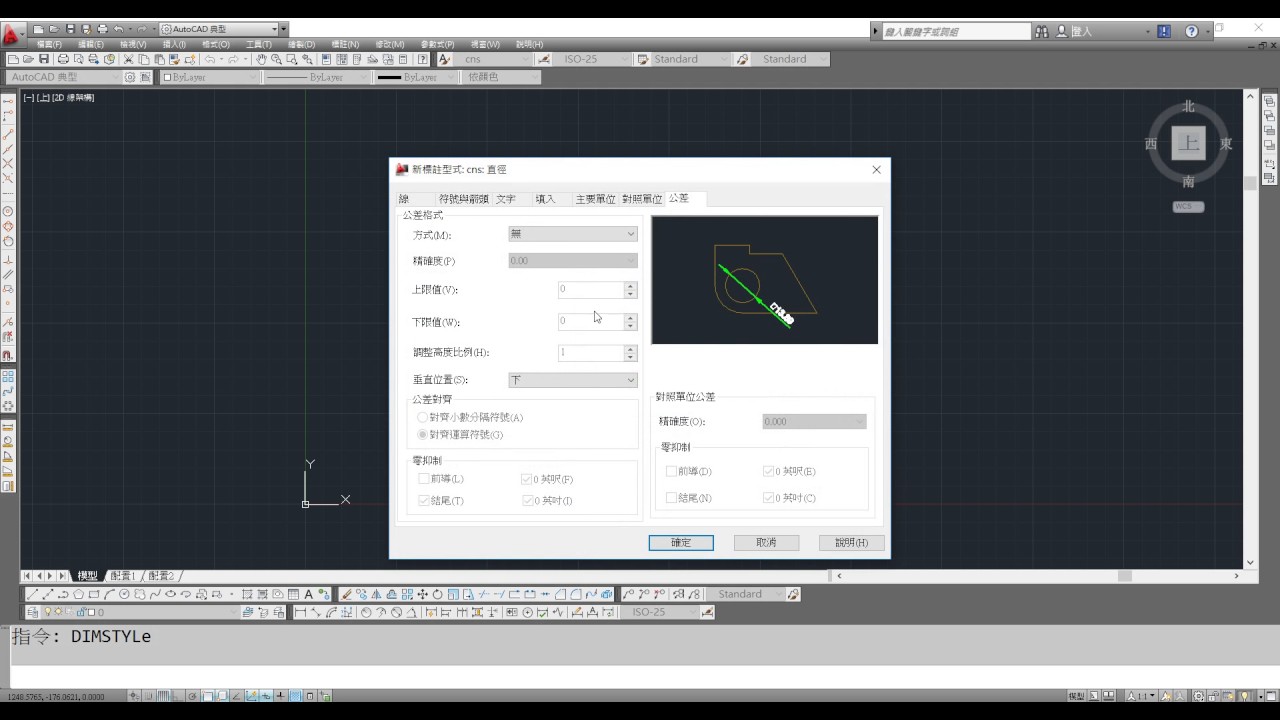The height and width of the screenshot is (720, 1280).
Task: Click the Undo arrow in quick access toolbar
Action: click(x=118, y=29)
